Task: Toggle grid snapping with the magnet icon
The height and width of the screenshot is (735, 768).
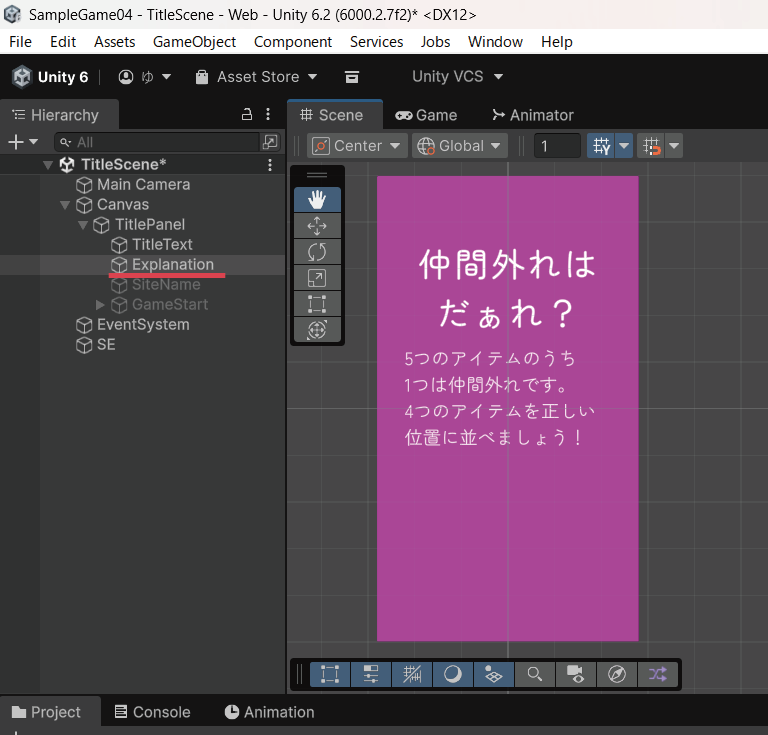Action: (652, 146)
